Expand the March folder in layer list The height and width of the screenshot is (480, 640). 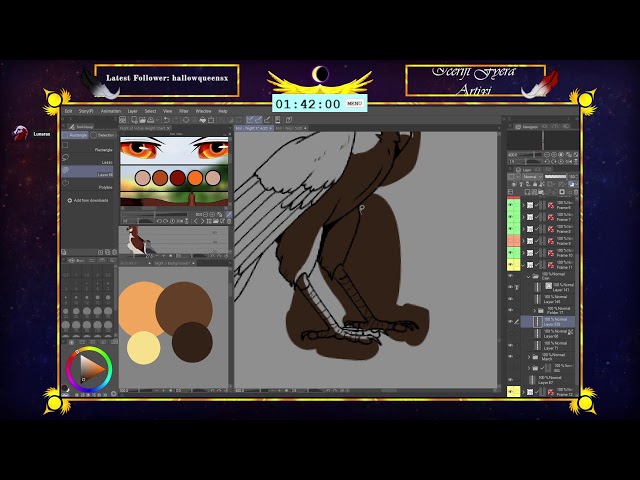tap(529, 357)
